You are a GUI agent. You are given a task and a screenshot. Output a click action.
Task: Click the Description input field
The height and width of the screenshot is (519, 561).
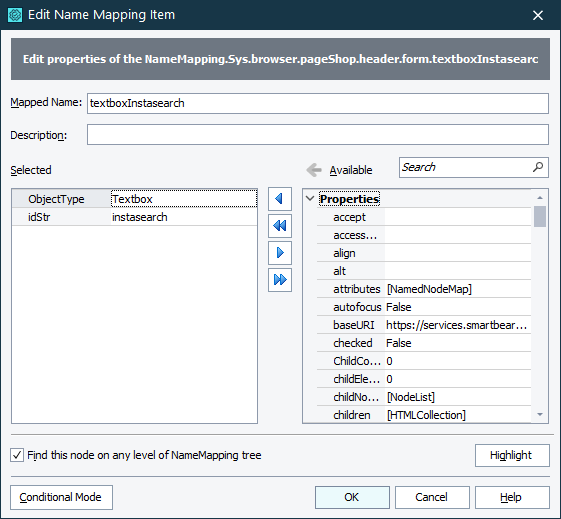tap(318, 134)
